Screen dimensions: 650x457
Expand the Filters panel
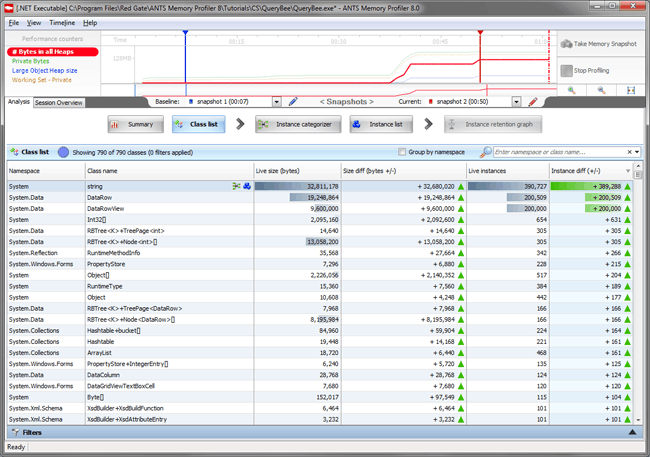(631, 432)
